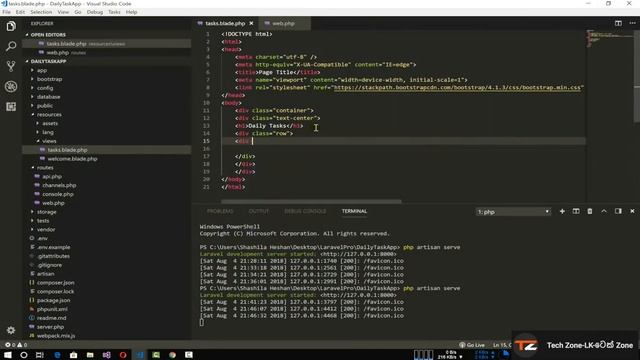Open the Debug view icon
The width and height of the screenshot is (640, 360).
pyautogui.click(x=11, y=86)
